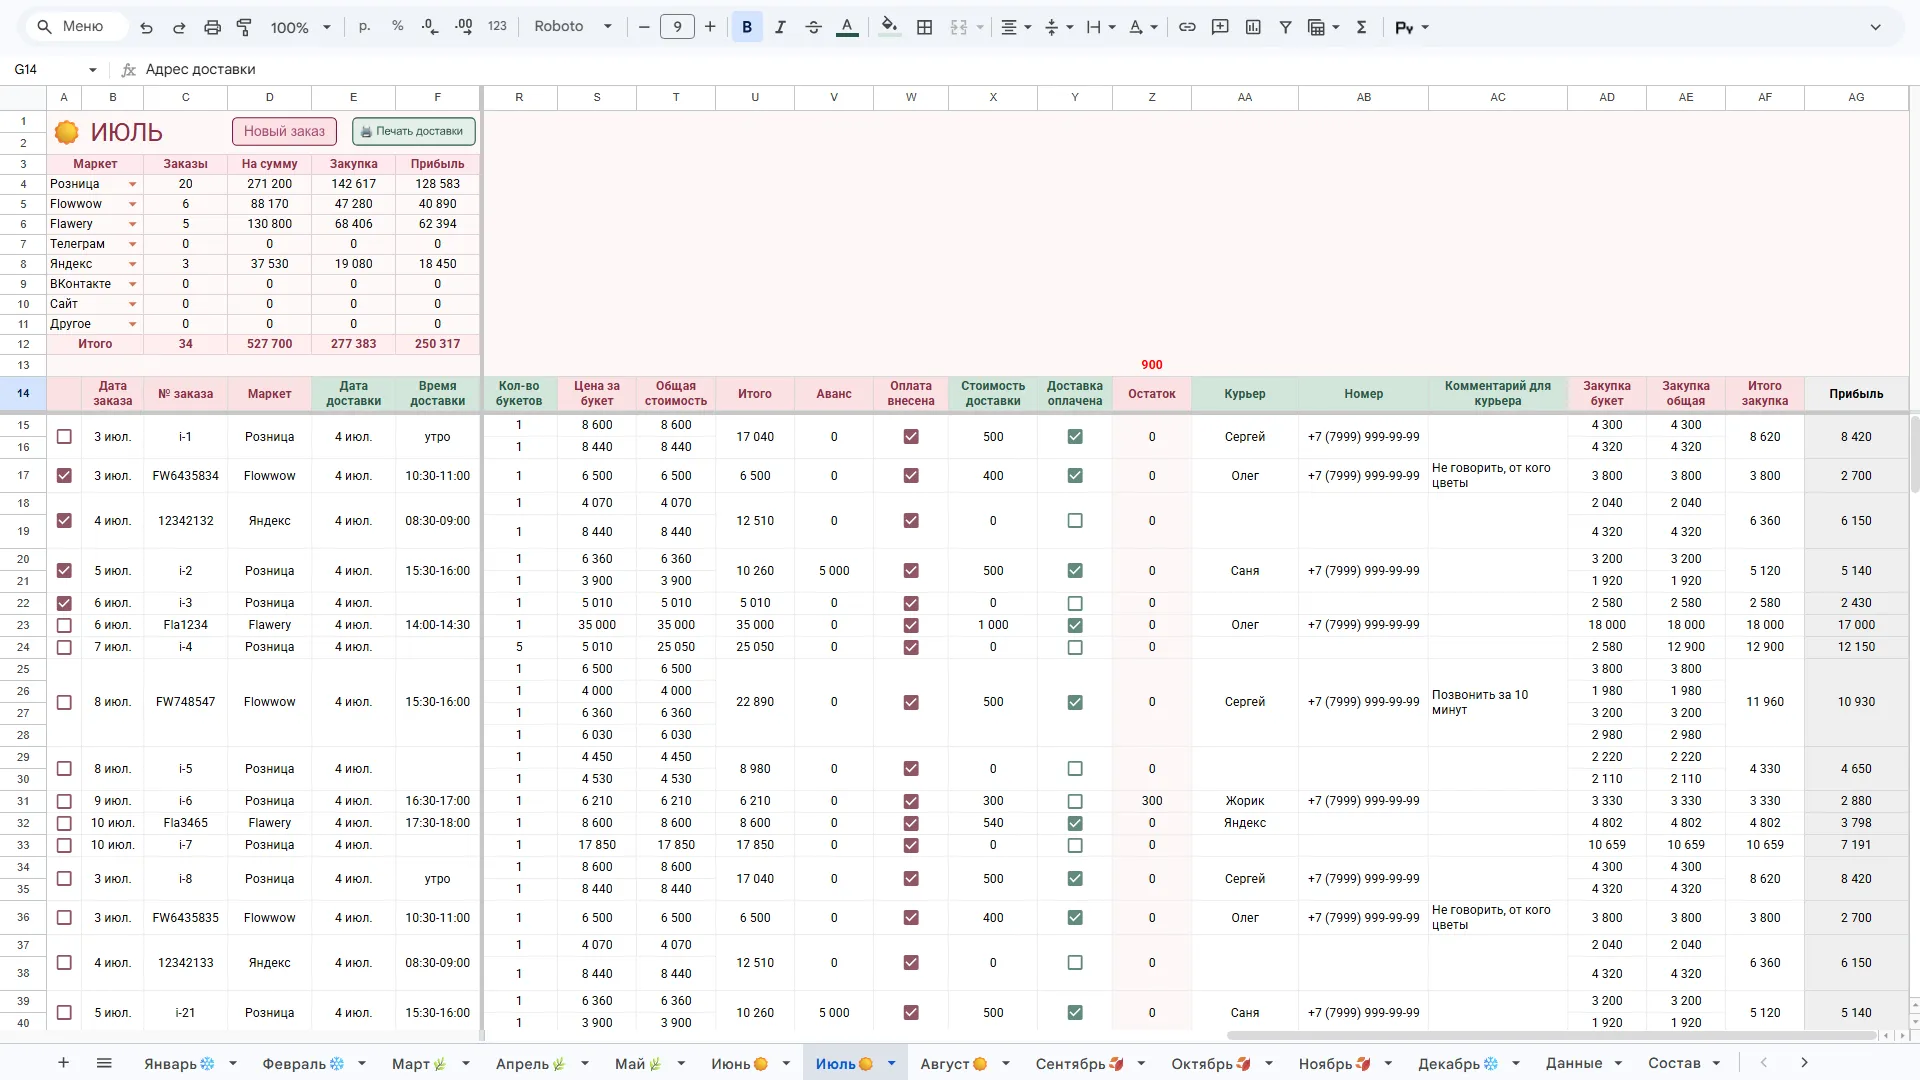Expand the collapsed toolbar chevron
This screenshot has width=1920, height=1080.
click(1876, 27)
